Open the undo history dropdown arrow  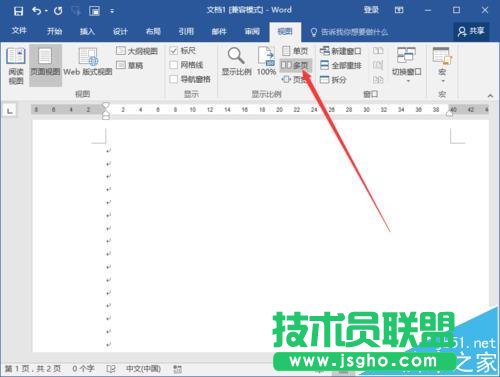tap(46, 11)
